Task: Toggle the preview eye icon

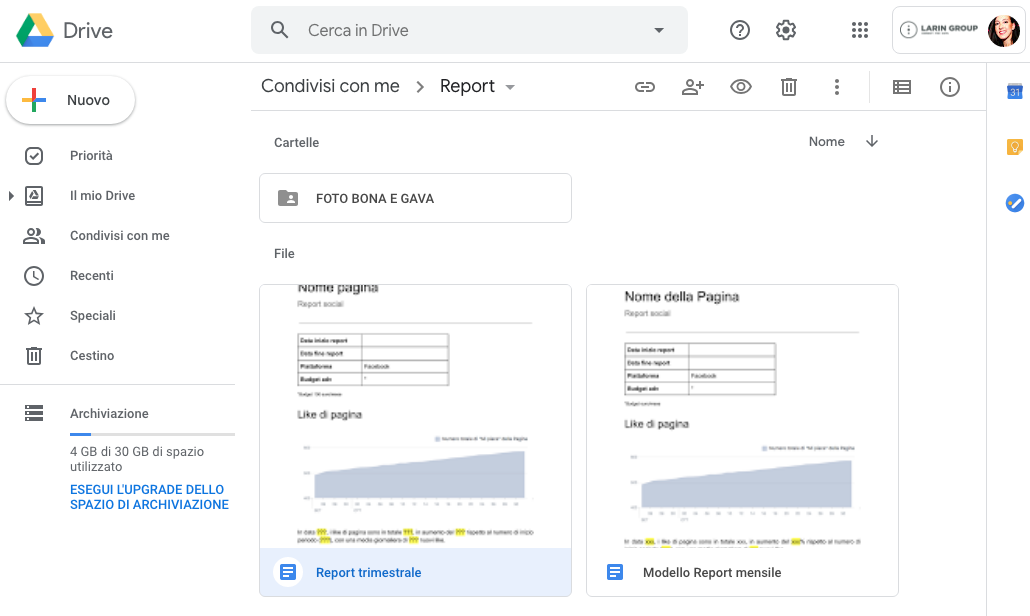Action: click(741, 87)
